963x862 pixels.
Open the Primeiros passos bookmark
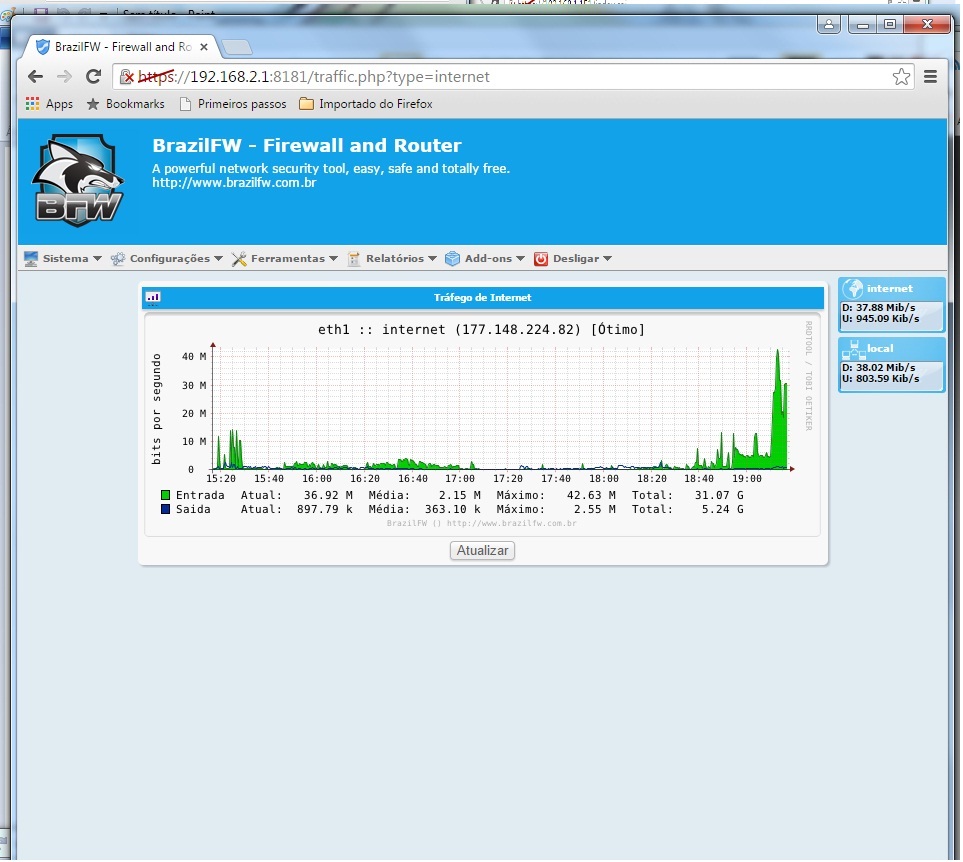pyautogui.click(x=233, y=104)
